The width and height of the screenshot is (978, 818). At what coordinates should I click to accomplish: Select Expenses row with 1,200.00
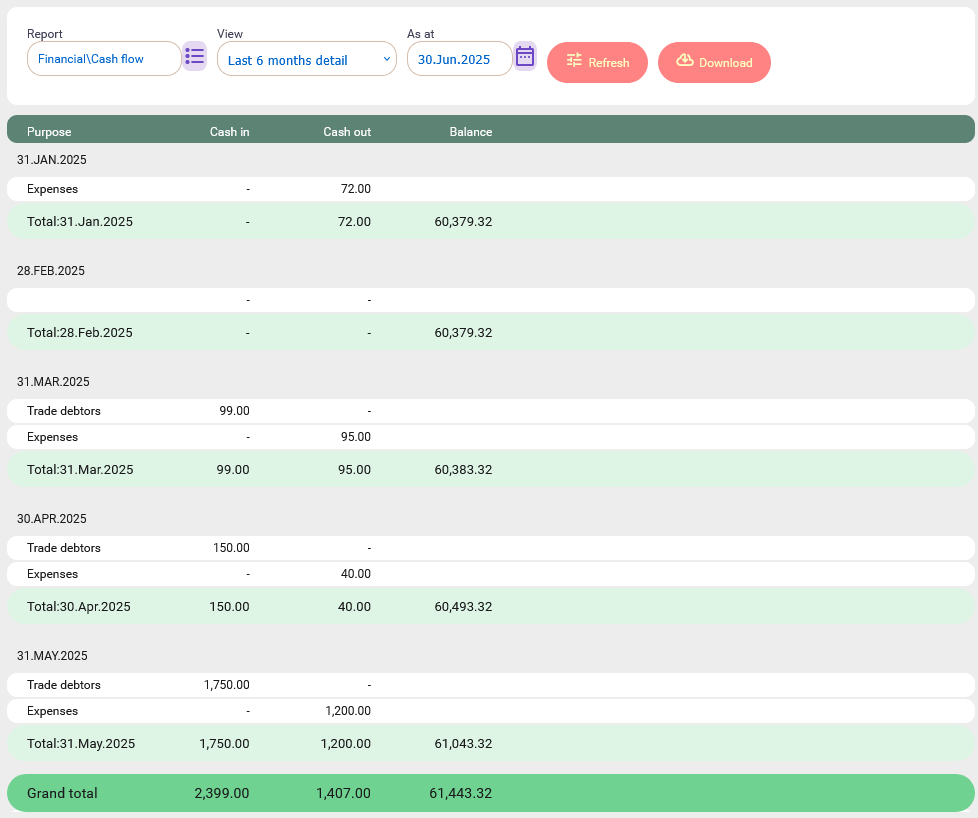[491, 711]
